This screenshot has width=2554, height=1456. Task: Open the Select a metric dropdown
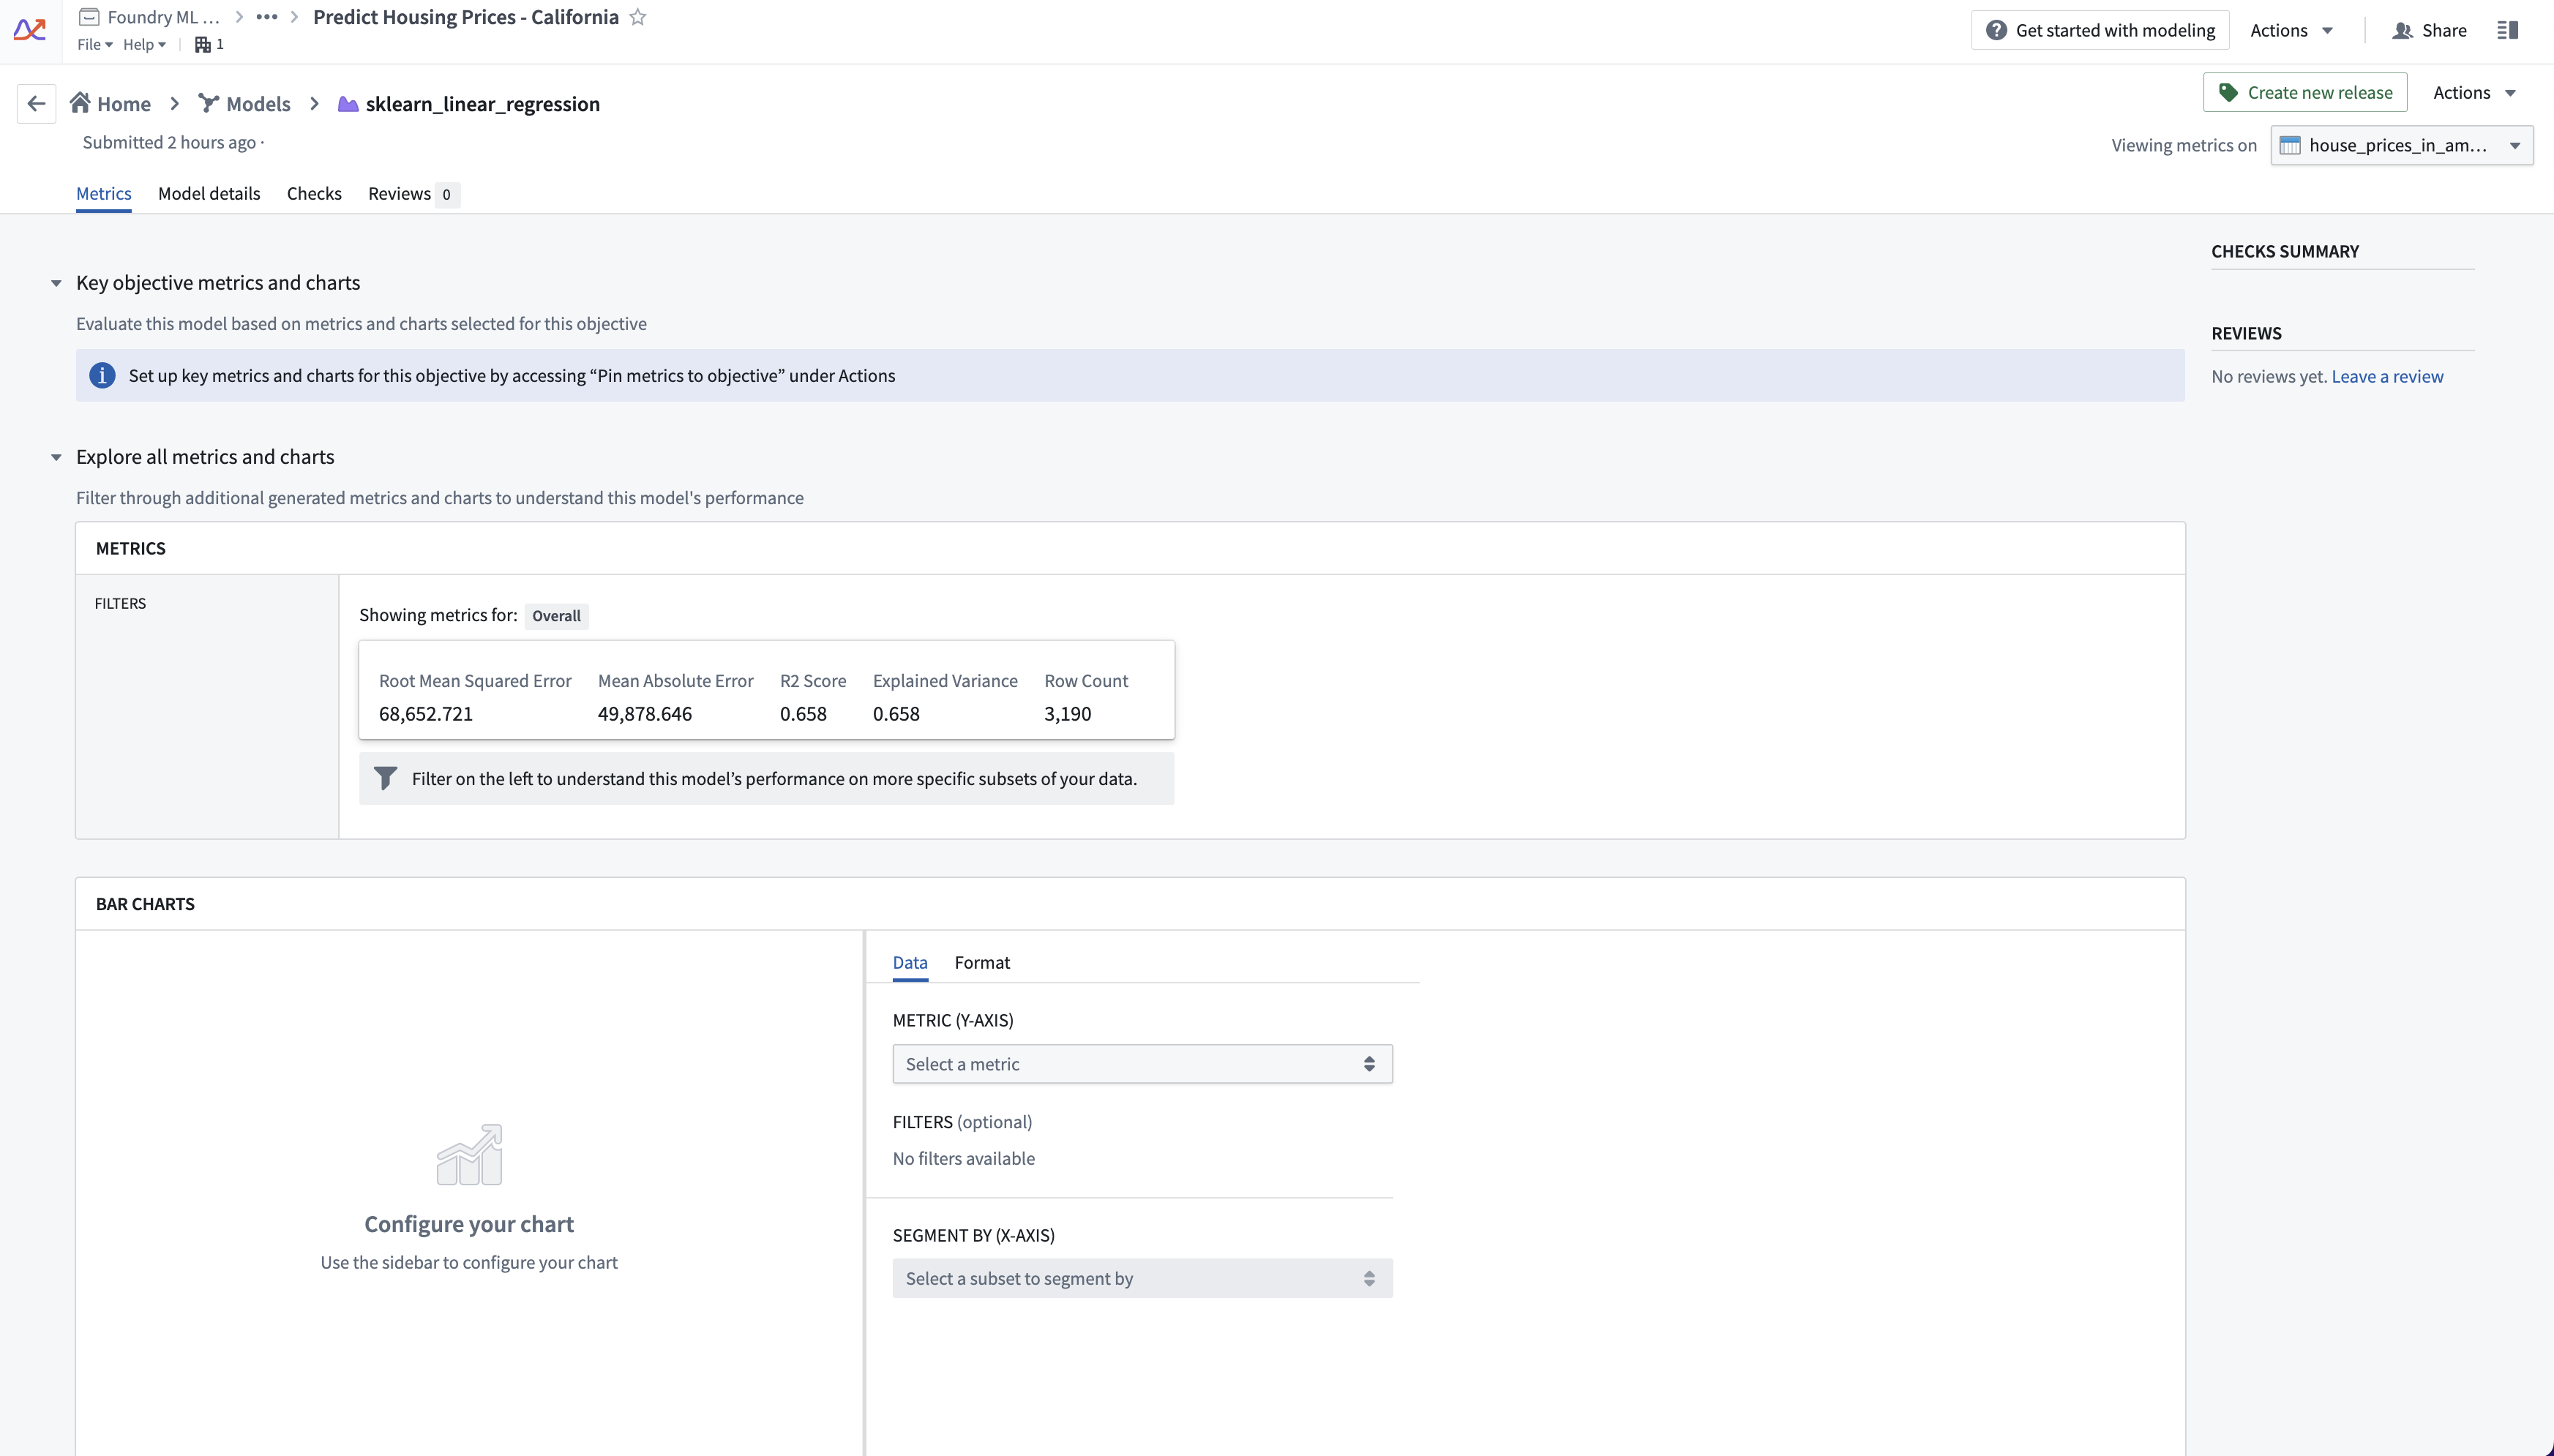coord(1142,1064)
